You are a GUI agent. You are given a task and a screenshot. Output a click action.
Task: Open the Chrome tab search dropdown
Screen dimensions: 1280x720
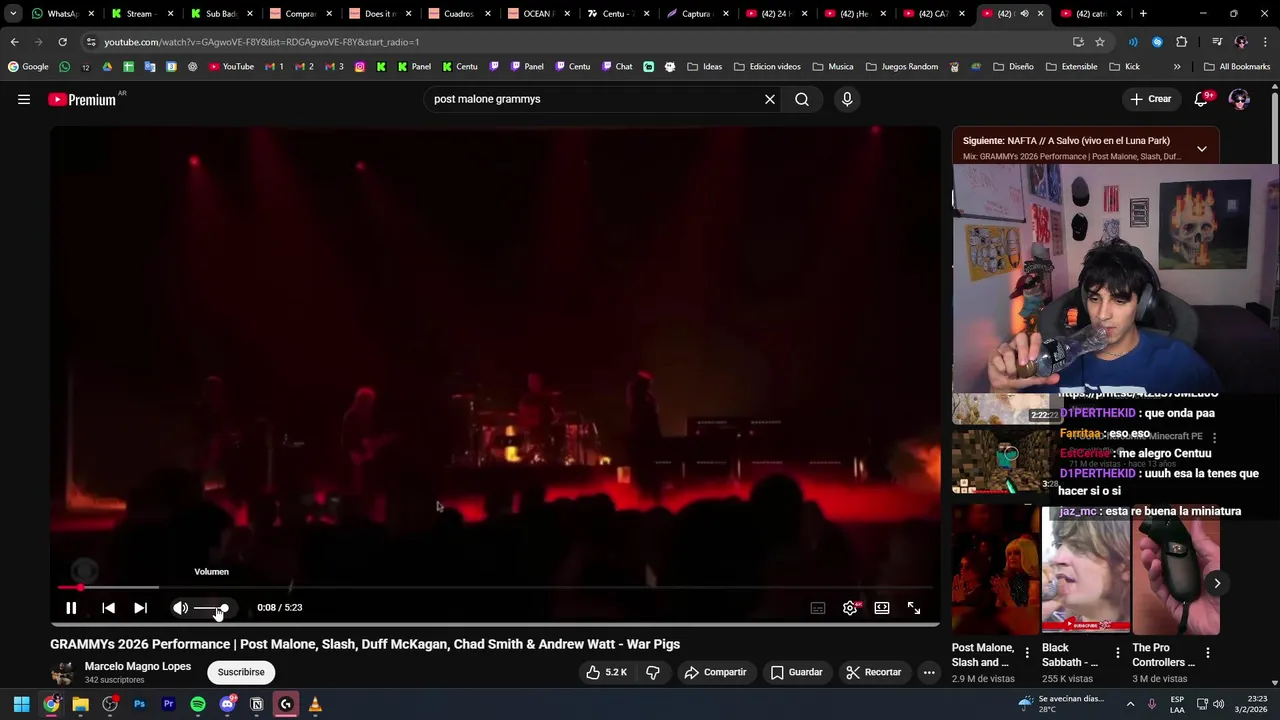[12, 14]
